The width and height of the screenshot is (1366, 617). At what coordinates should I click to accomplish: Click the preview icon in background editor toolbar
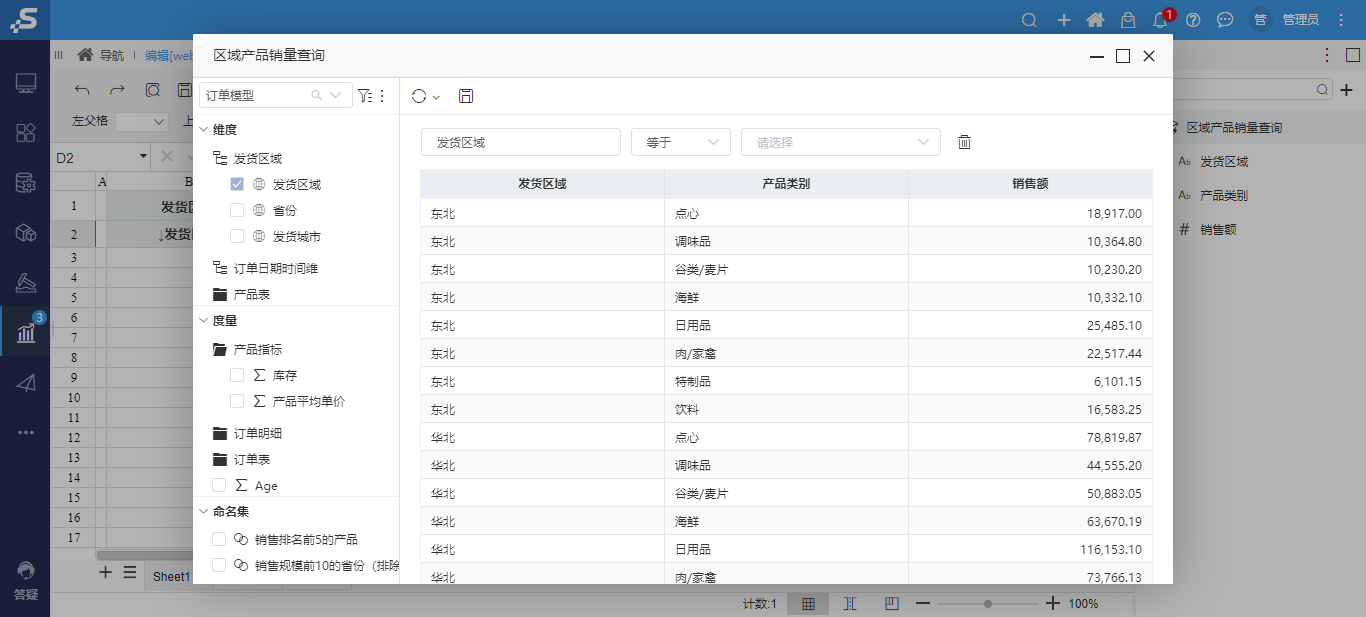point(152,90)
